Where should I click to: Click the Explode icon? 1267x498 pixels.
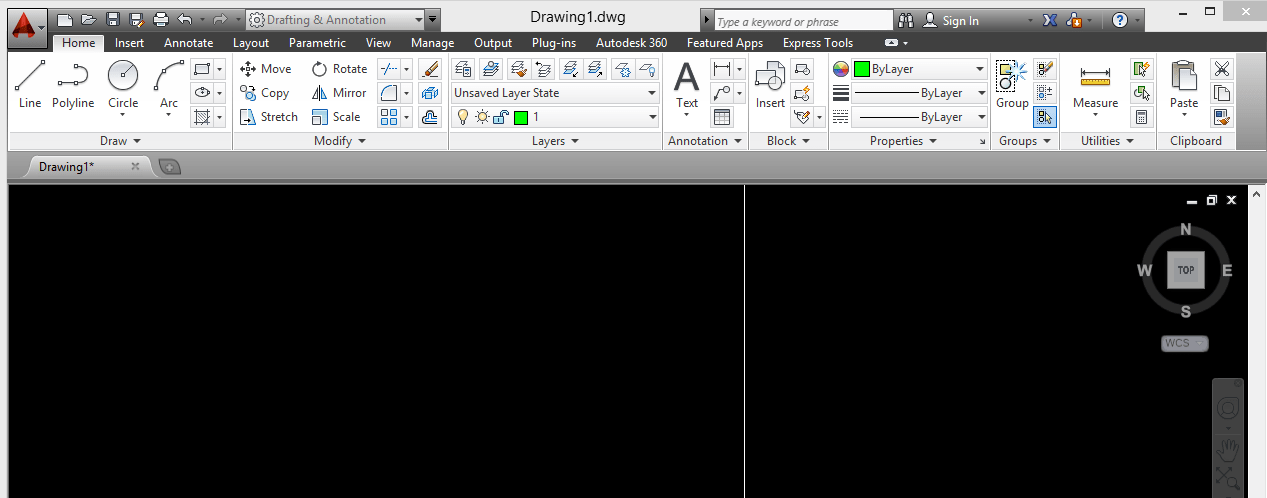(x=430, y=93)
